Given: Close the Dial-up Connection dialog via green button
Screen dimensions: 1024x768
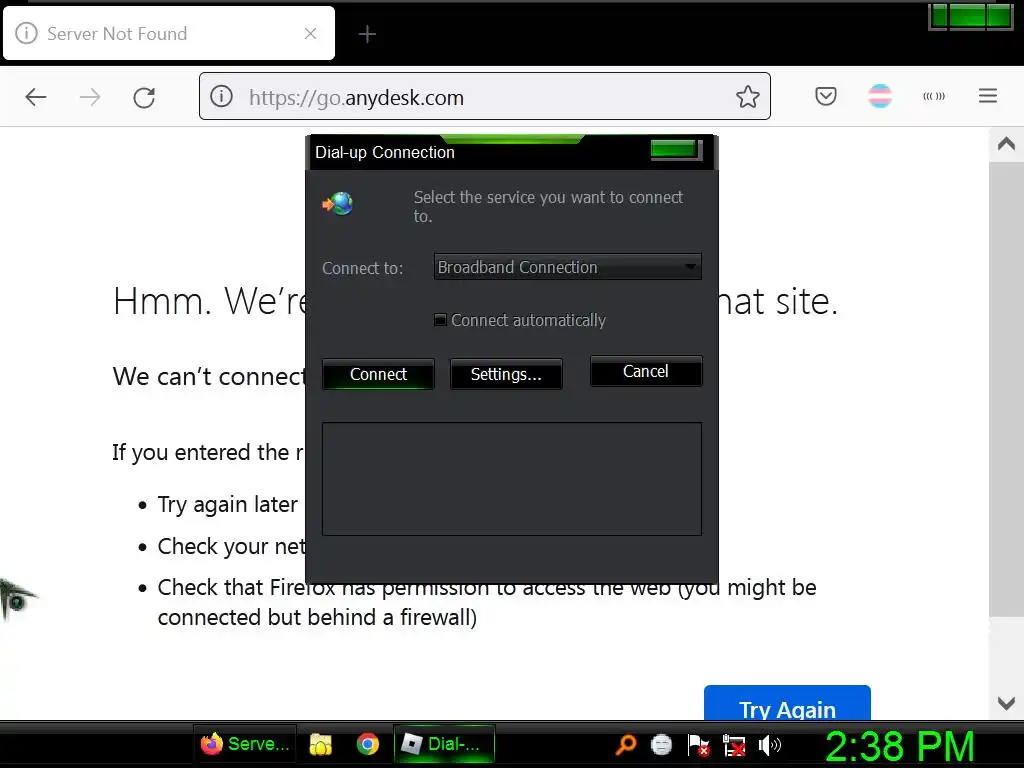Looking at the screenshot, I should tap(675, 150).
